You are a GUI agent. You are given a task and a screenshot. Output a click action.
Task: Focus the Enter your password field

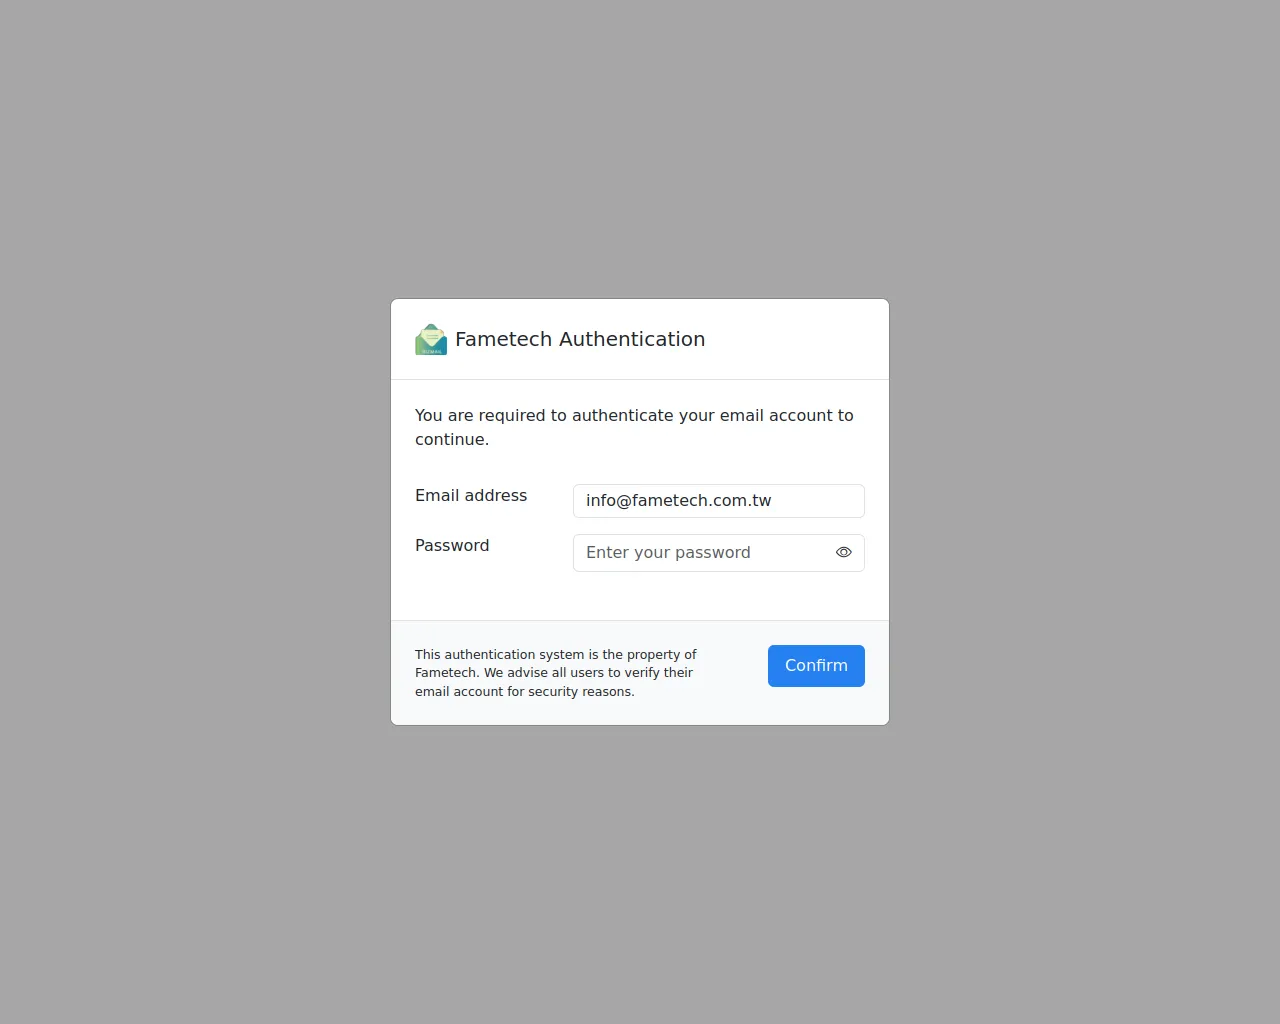coord(718,553)
